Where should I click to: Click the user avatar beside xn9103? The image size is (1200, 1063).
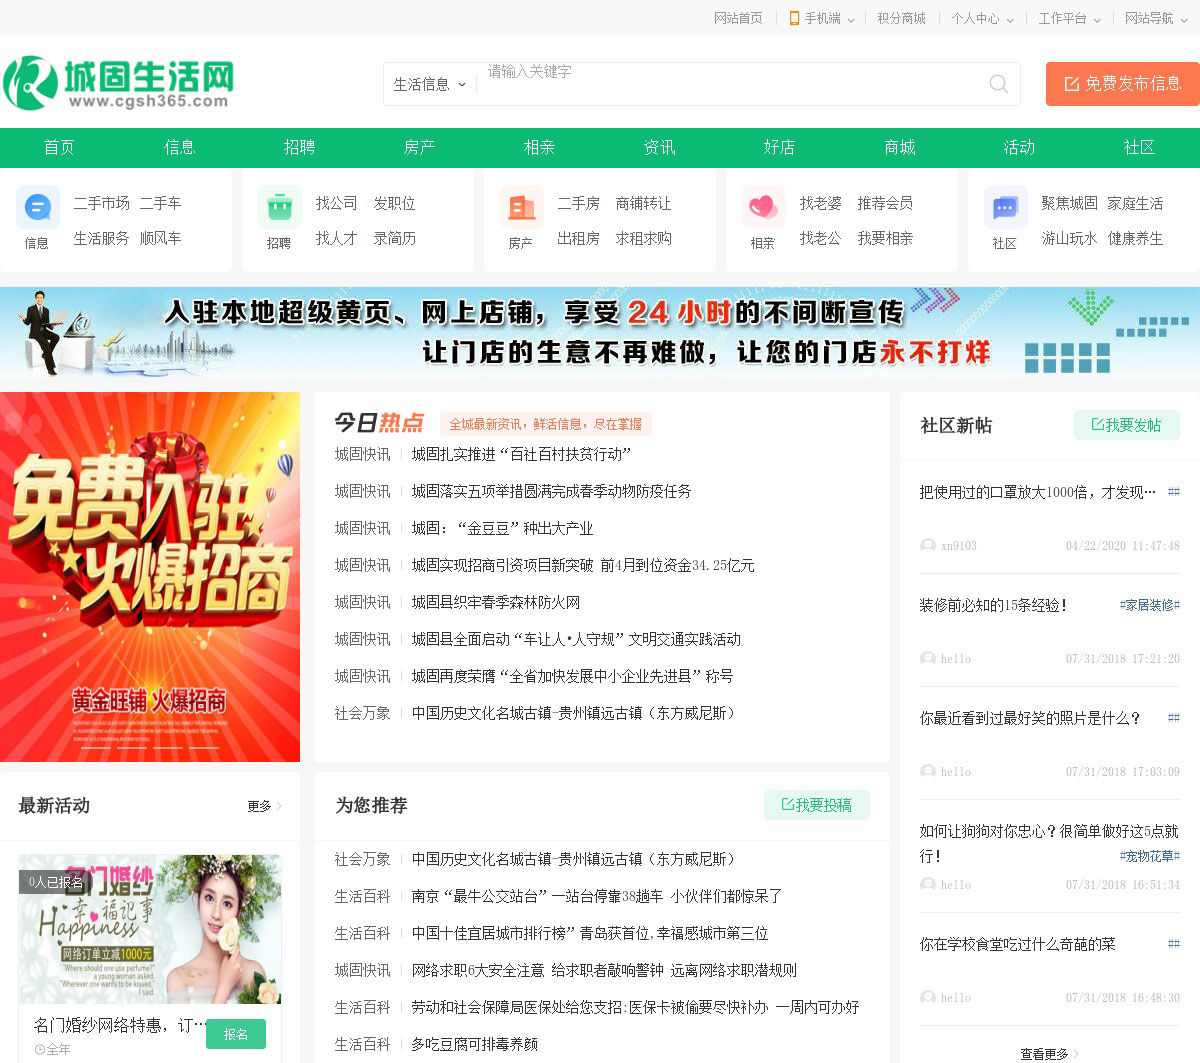click(928, 546)
